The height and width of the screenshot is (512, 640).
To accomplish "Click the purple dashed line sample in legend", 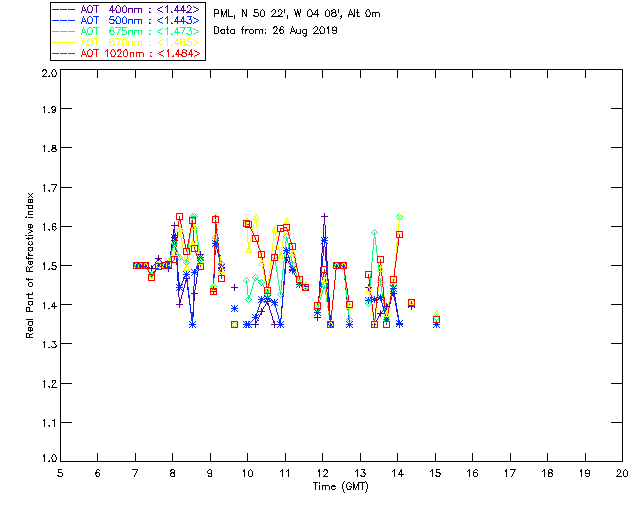I will click(64, 9).
